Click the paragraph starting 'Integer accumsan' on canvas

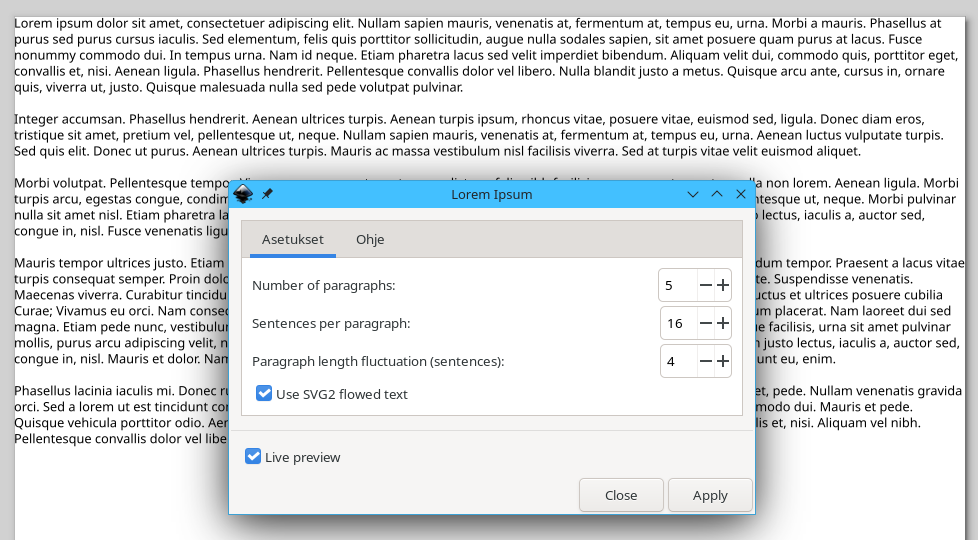479,135
